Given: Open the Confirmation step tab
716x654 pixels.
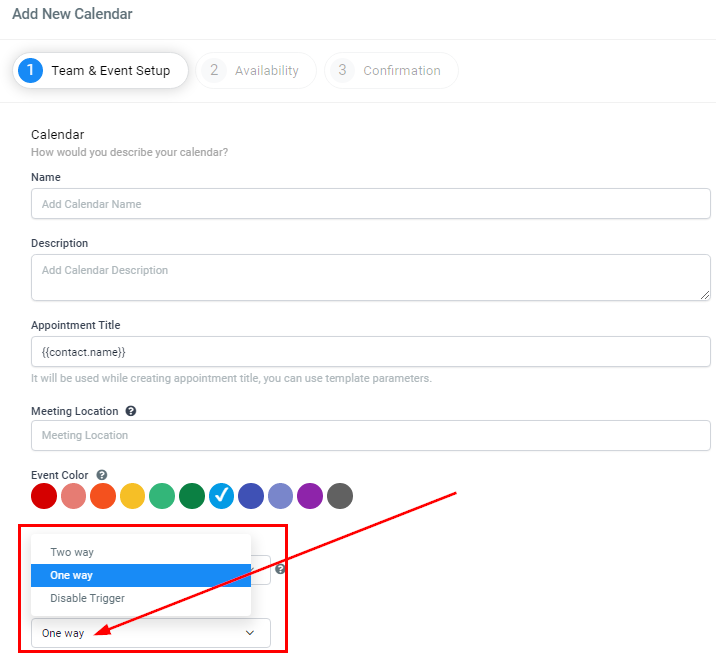Looking at the screenshot, I should point(391,71).
